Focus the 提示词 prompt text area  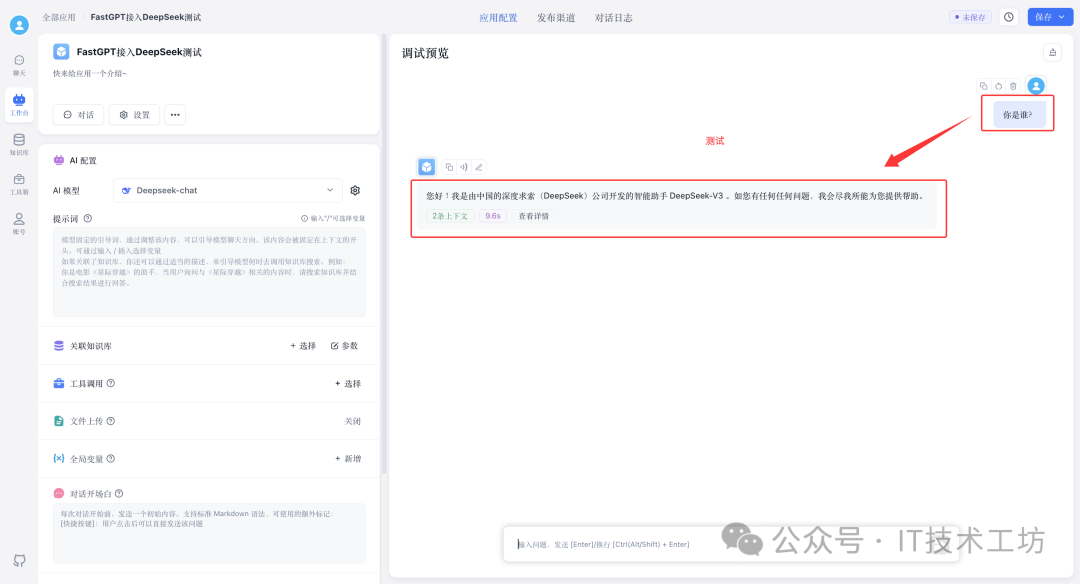[209, 272]
